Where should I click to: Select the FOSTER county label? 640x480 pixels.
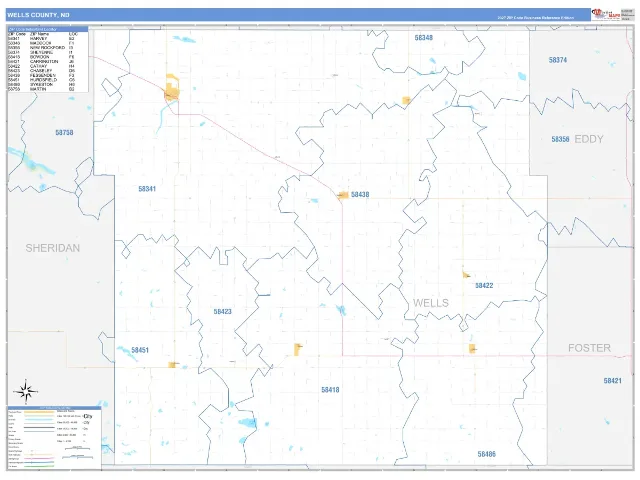589,348
